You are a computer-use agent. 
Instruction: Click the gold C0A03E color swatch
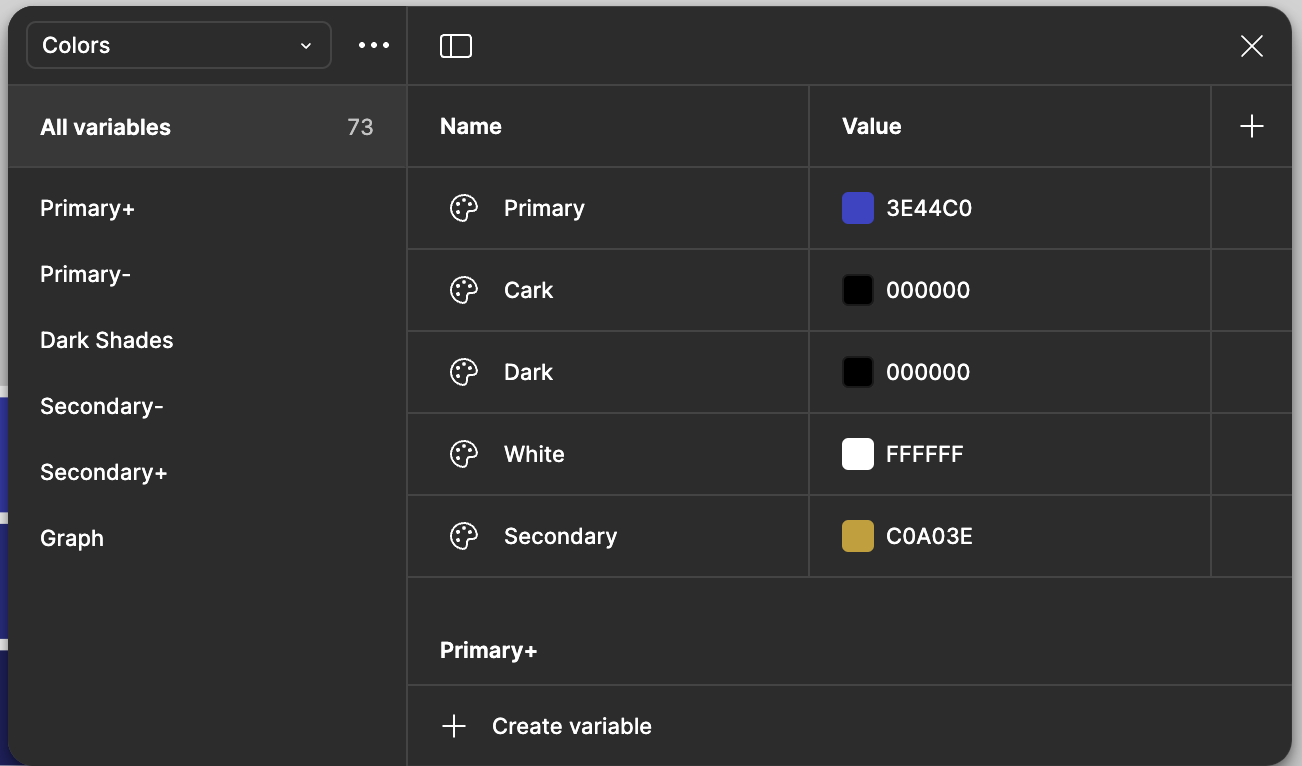[x=858, y=536]
